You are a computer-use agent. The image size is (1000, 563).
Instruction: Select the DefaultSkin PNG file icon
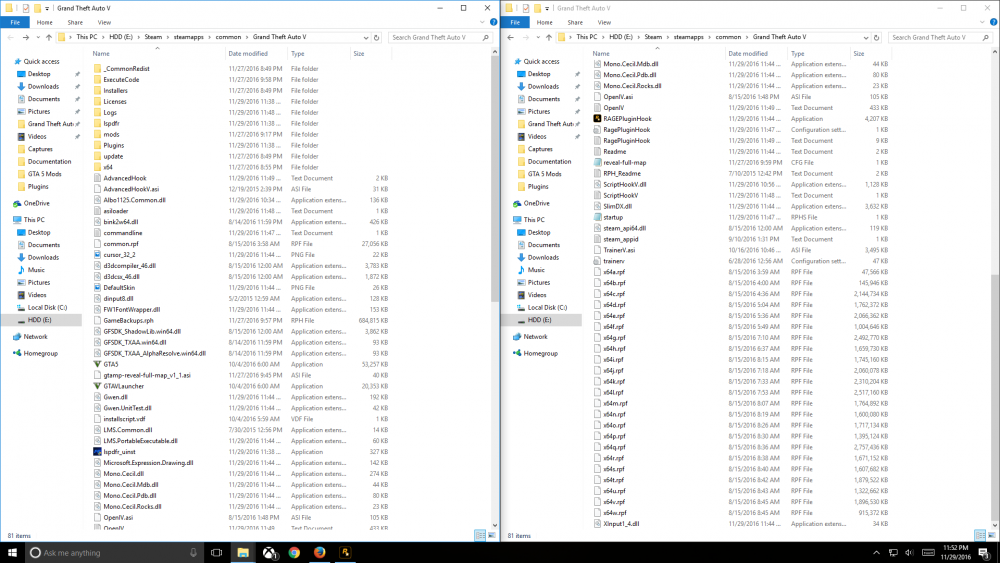[x=98, y=288]
